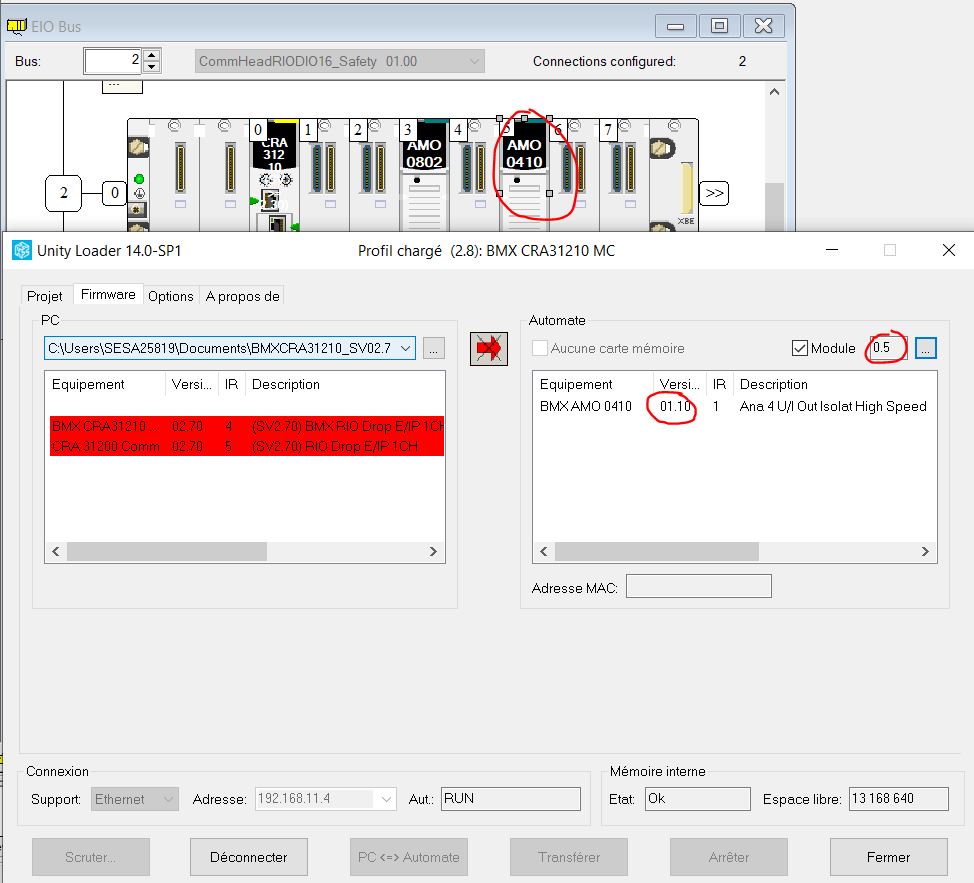Click the Fermer button
Viewport: 974px width, 883px height.
click(888, 857)
